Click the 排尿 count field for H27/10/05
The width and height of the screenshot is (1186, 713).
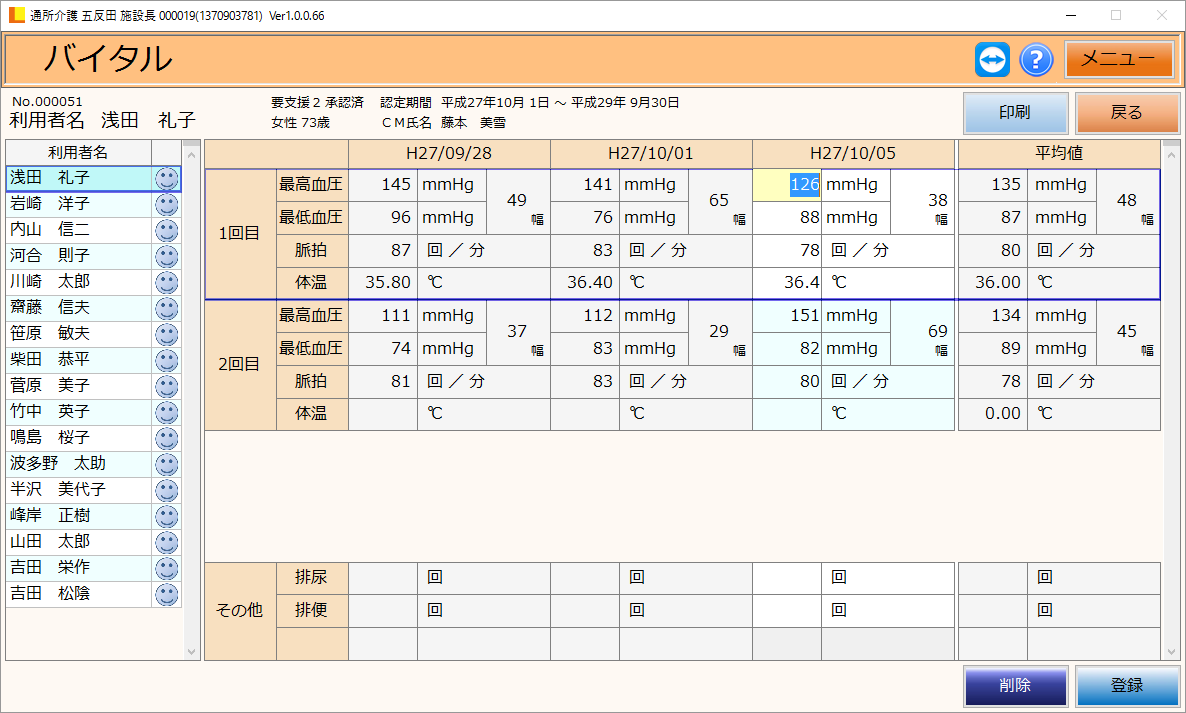pos(787,578)
